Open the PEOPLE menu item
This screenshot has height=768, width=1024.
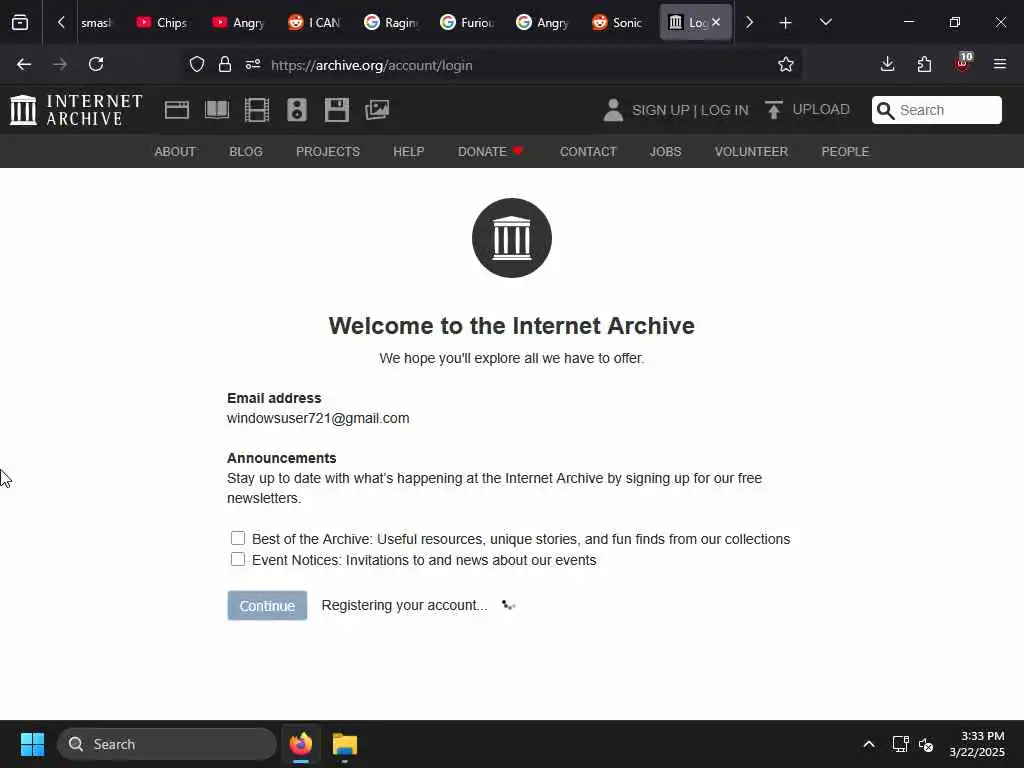[845, 152]
